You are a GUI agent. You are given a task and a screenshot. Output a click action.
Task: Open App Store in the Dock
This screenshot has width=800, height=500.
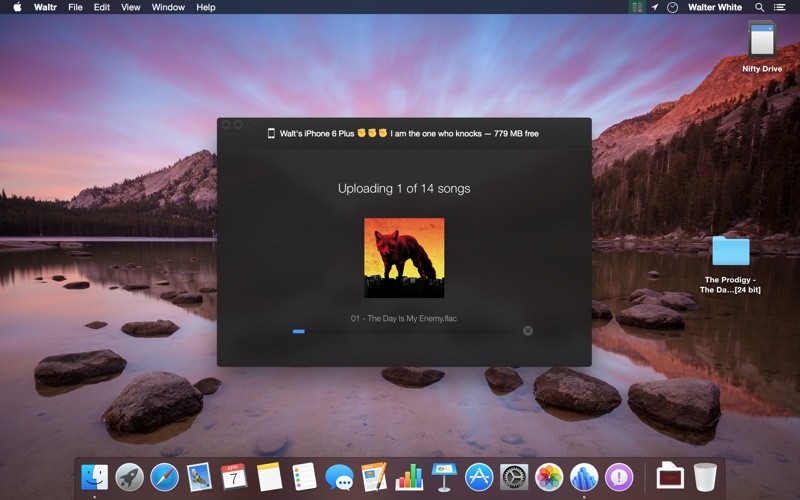[479, 478]
